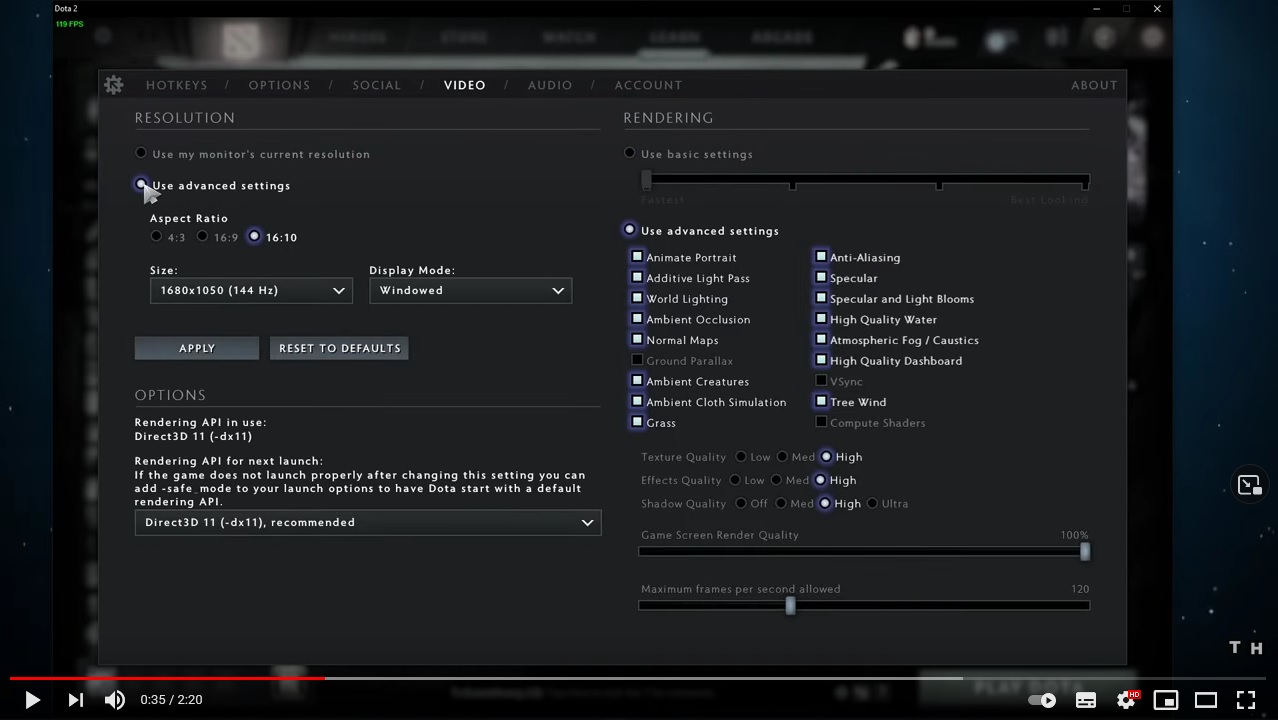Open the Account tab
1278x720 pixels.
point(648,85)
